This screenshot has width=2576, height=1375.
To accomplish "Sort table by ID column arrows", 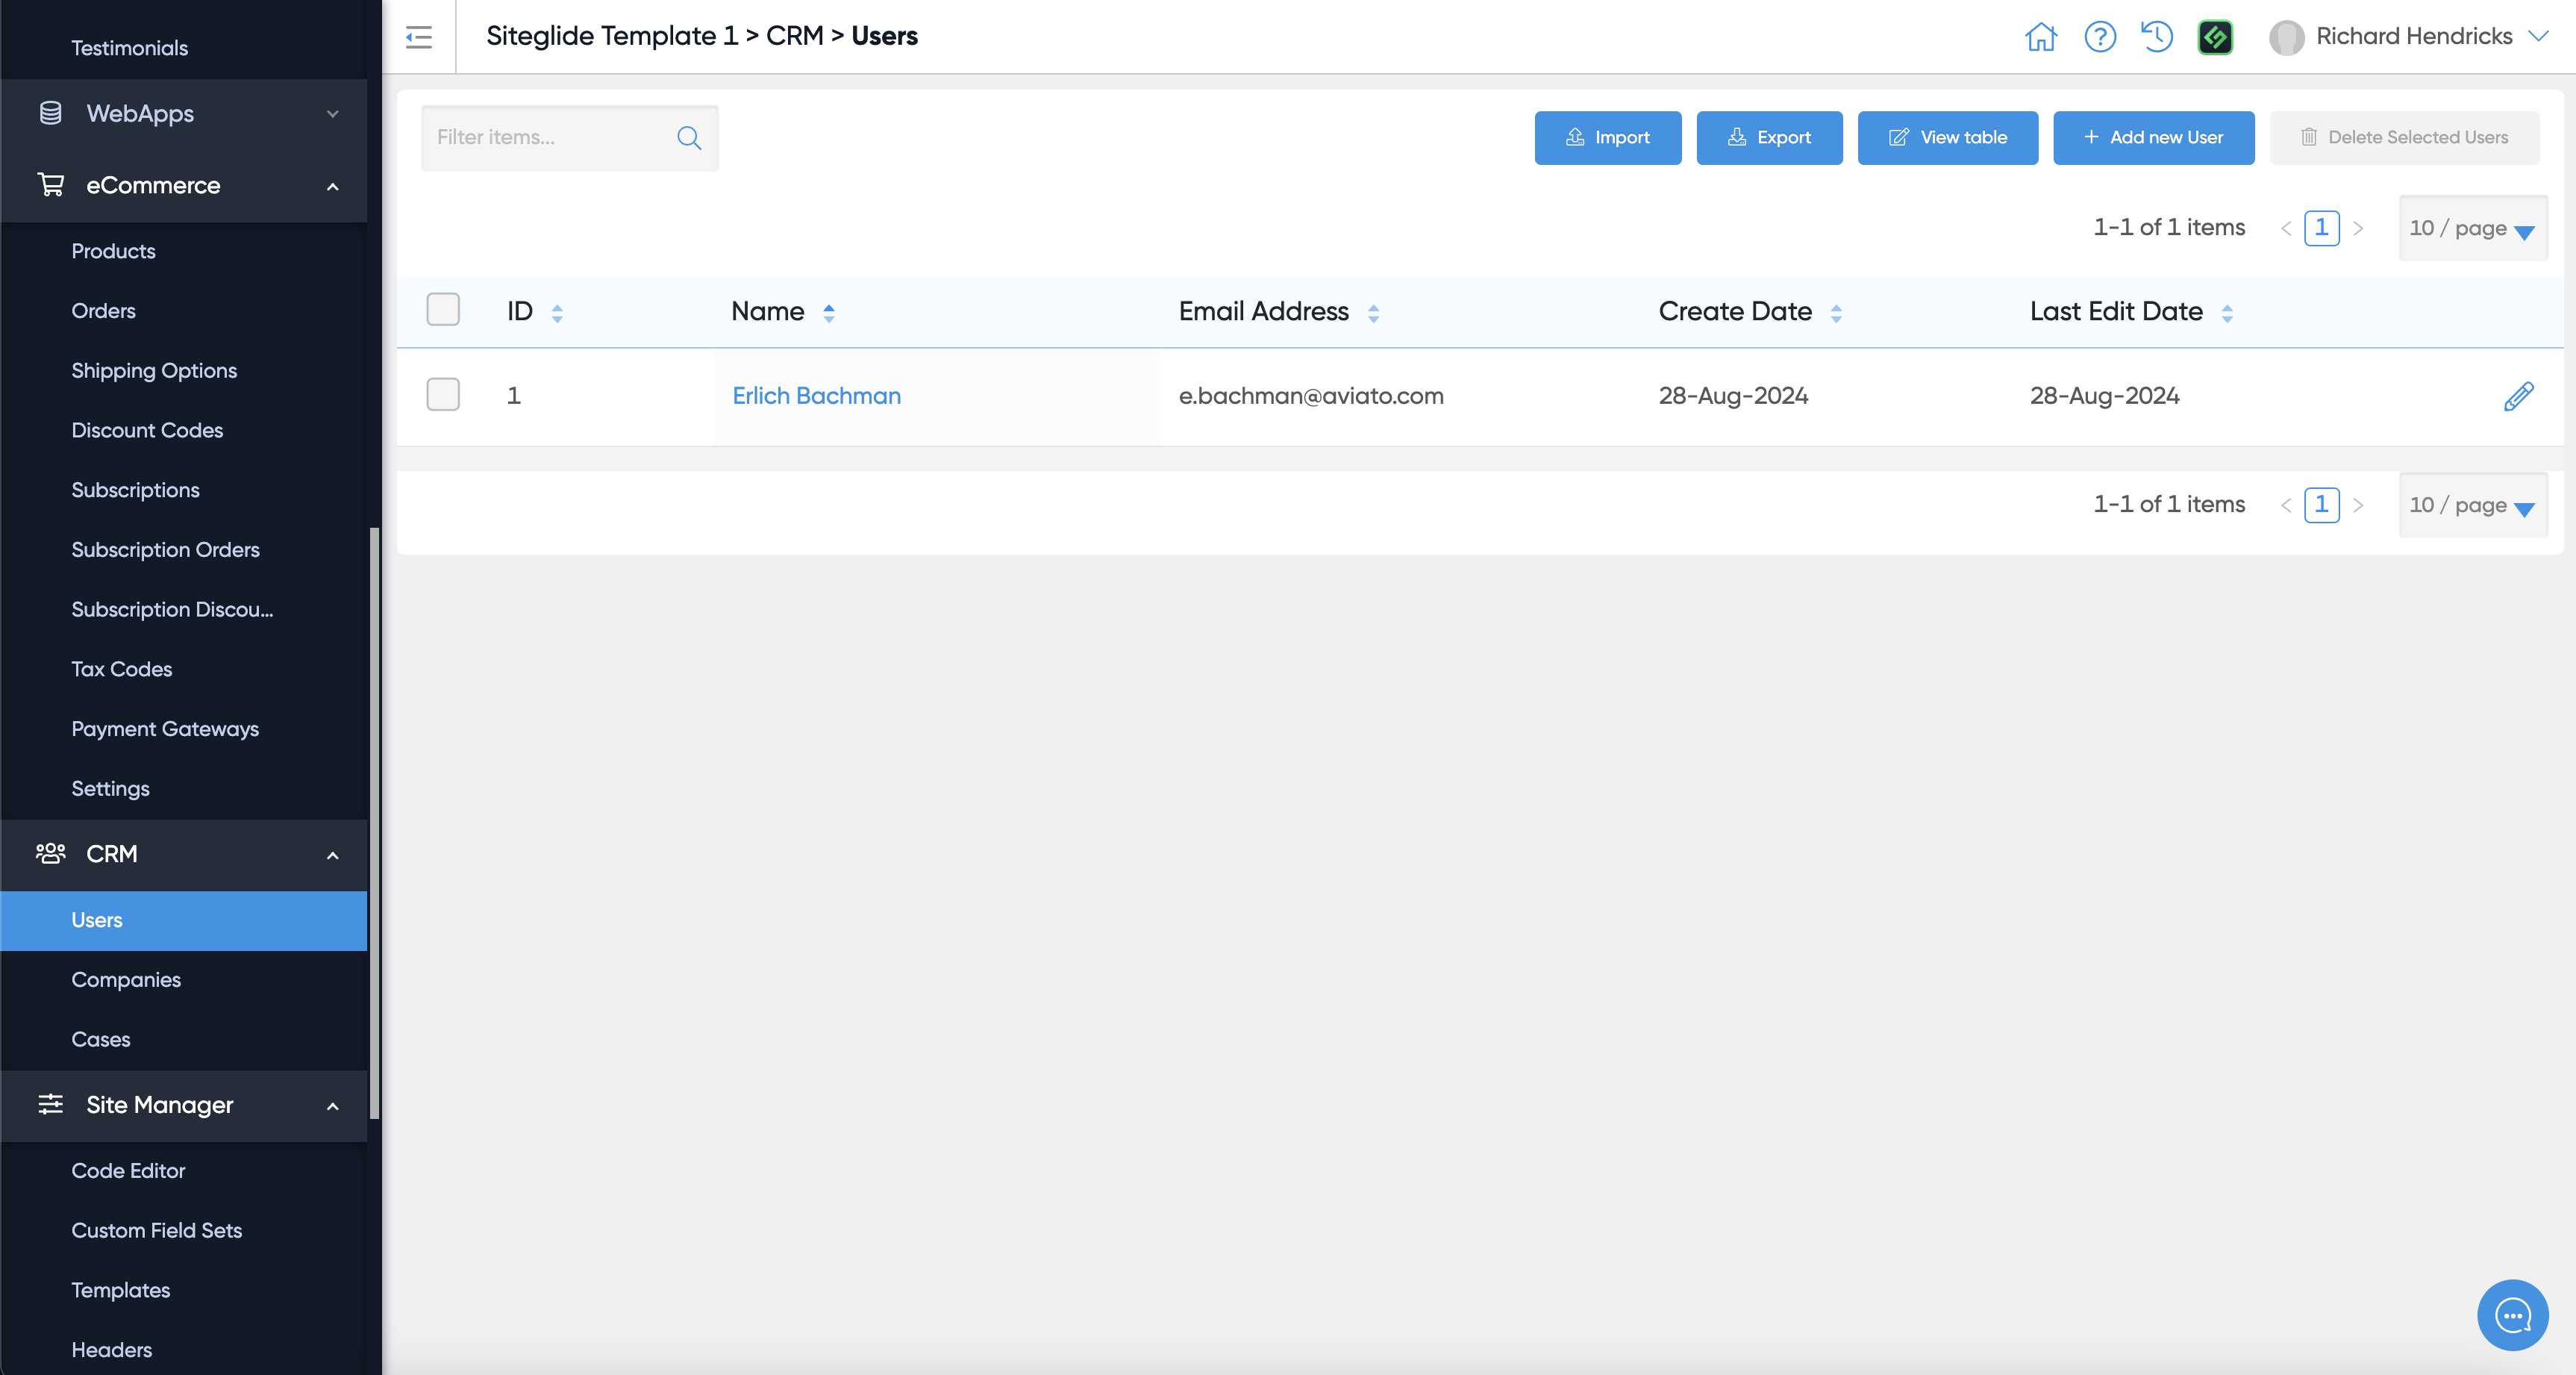I will (557, 313).
